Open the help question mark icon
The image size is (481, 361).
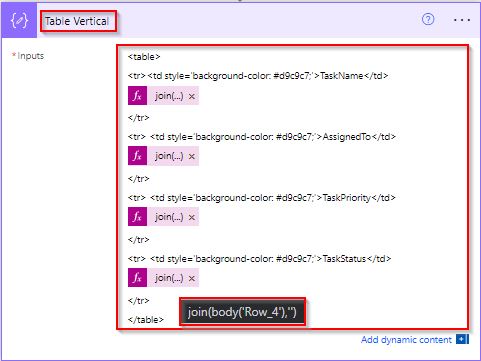(x=428, y=19)
